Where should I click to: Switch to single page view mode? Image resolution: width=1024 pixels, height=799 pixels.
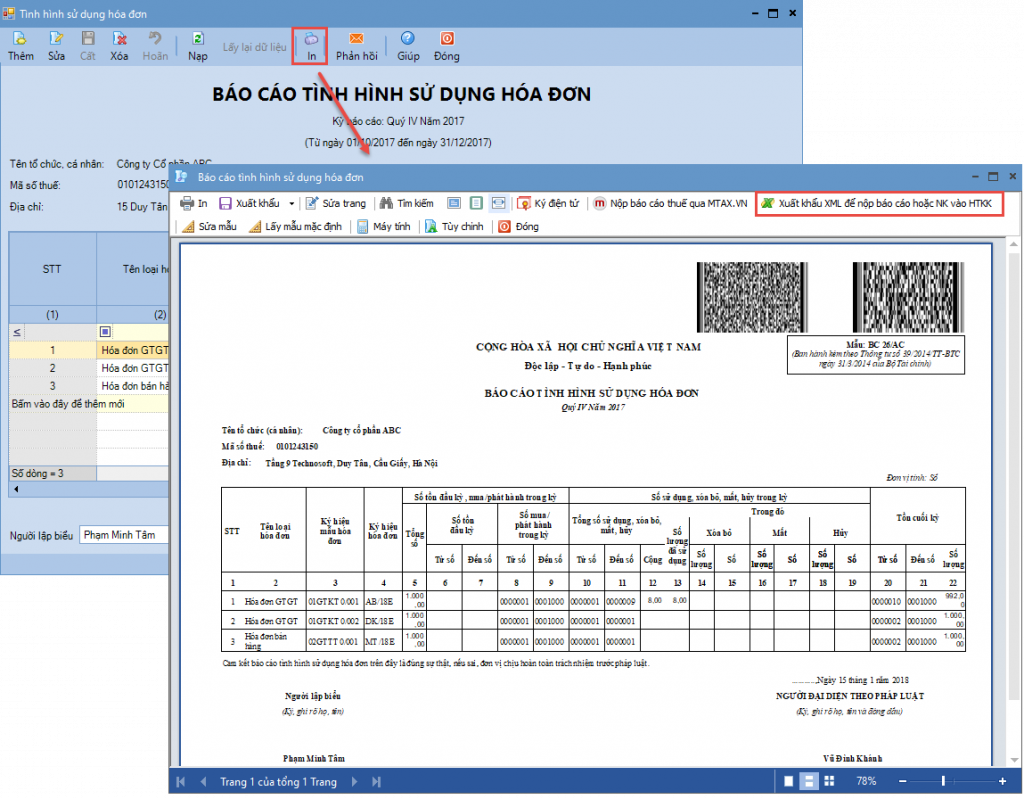789,781
